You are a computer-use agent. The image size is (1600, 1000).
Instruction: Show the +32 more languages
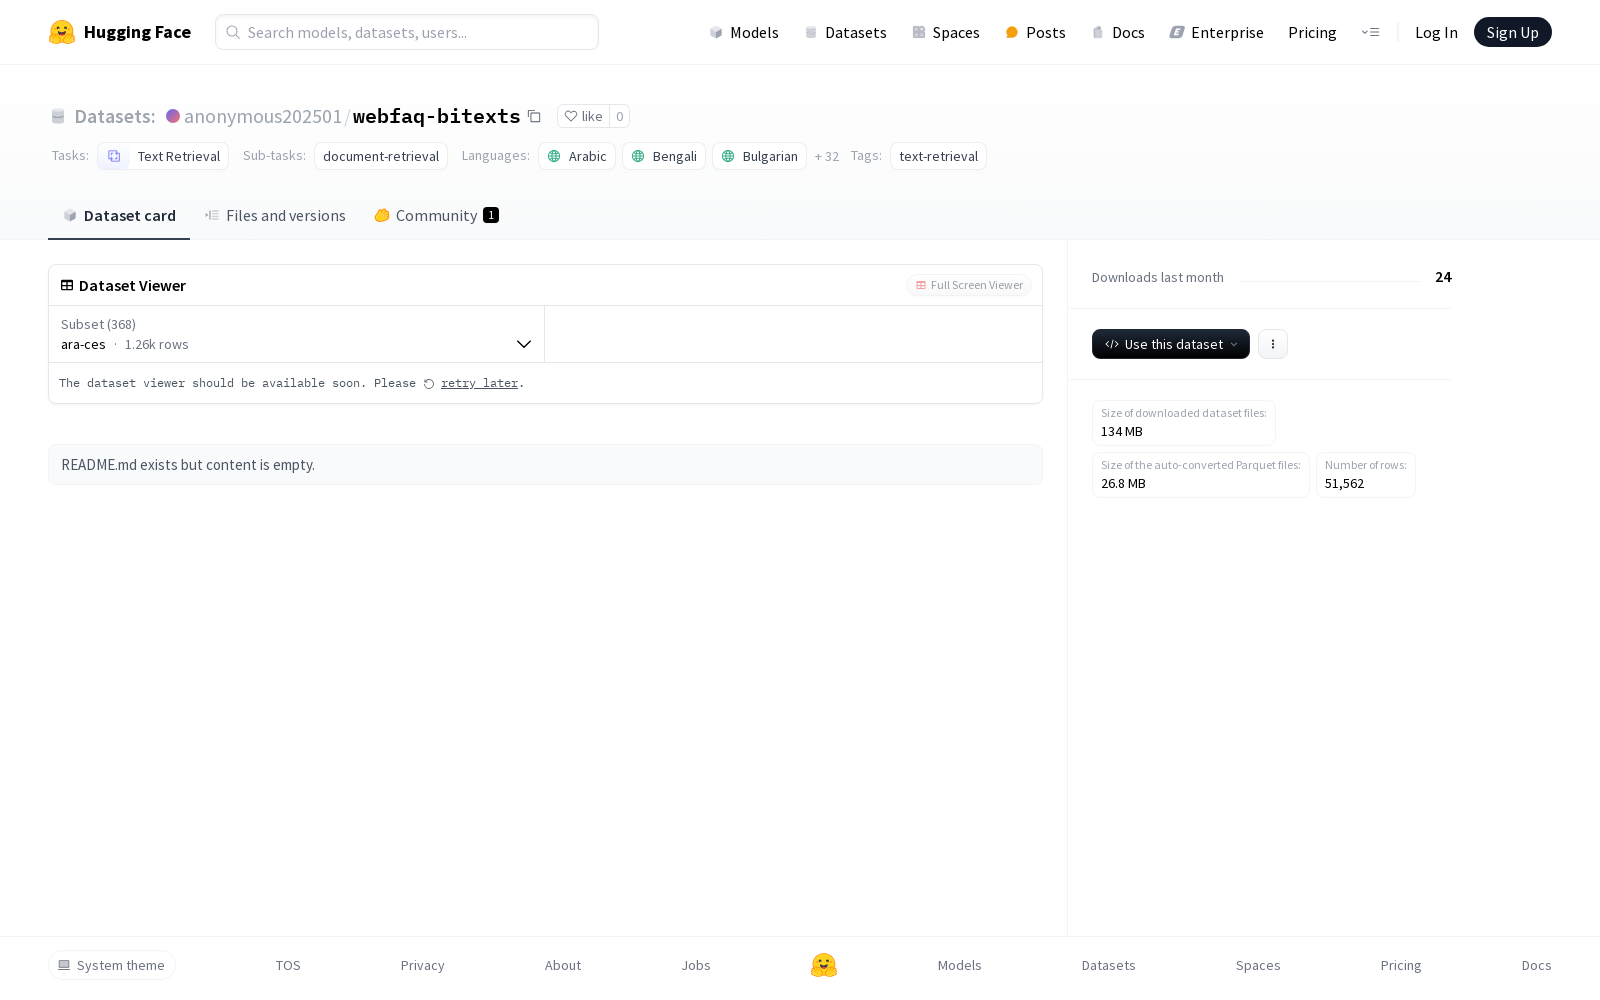(827, 156)
